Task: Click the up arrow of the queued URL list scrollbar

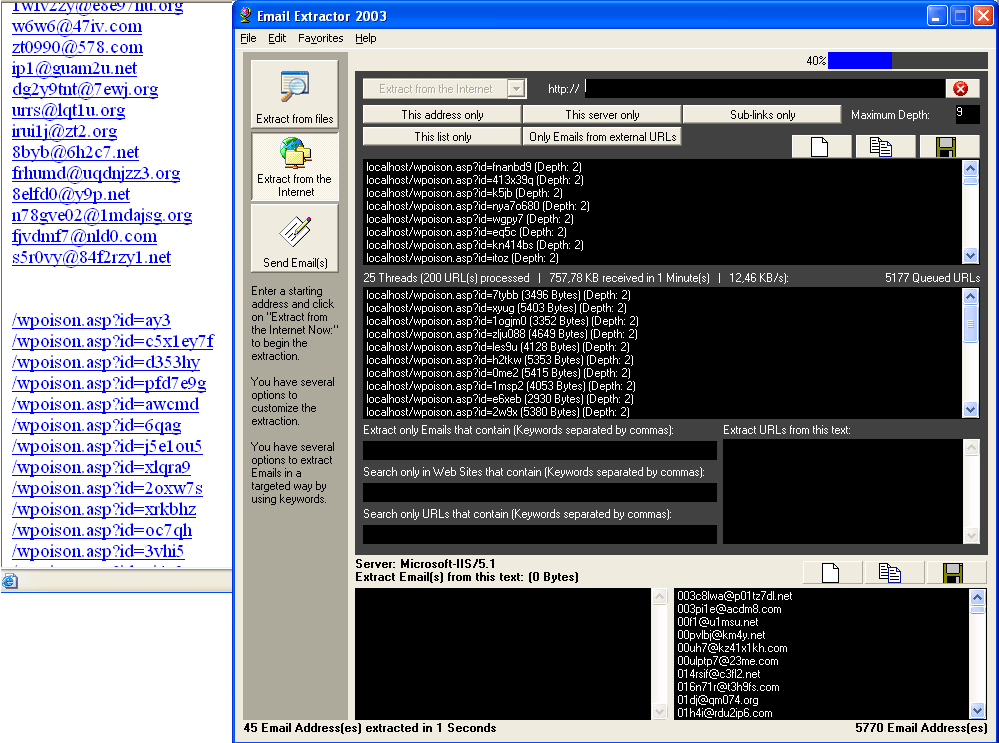Action: [970, 168]
